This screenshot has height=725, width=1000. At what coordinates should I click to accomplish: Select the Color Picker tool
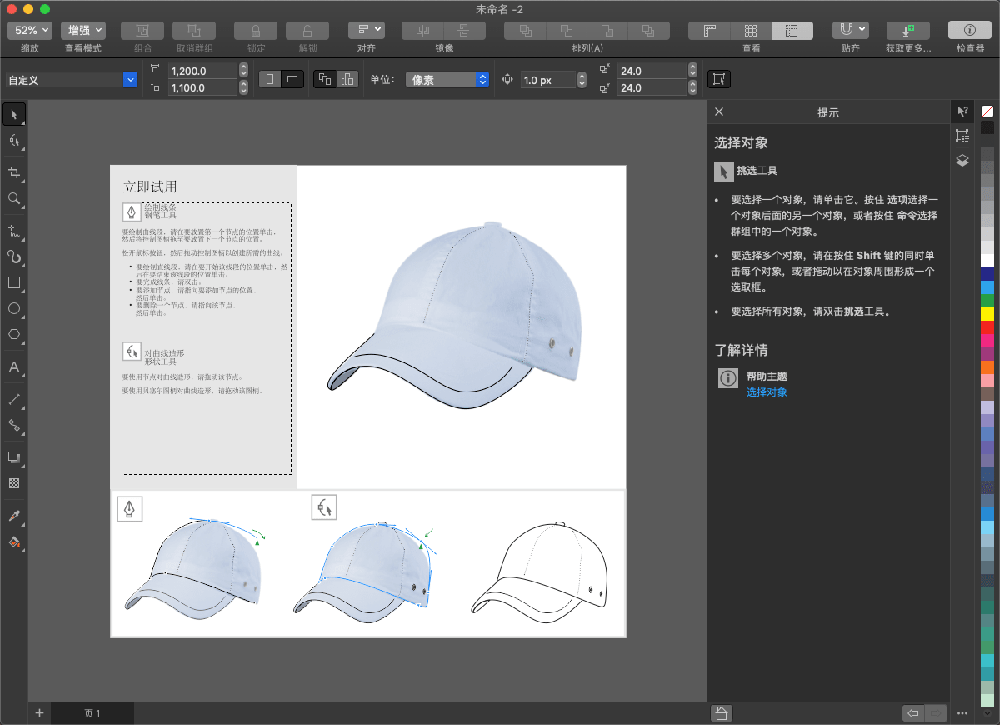click(13, 516)
